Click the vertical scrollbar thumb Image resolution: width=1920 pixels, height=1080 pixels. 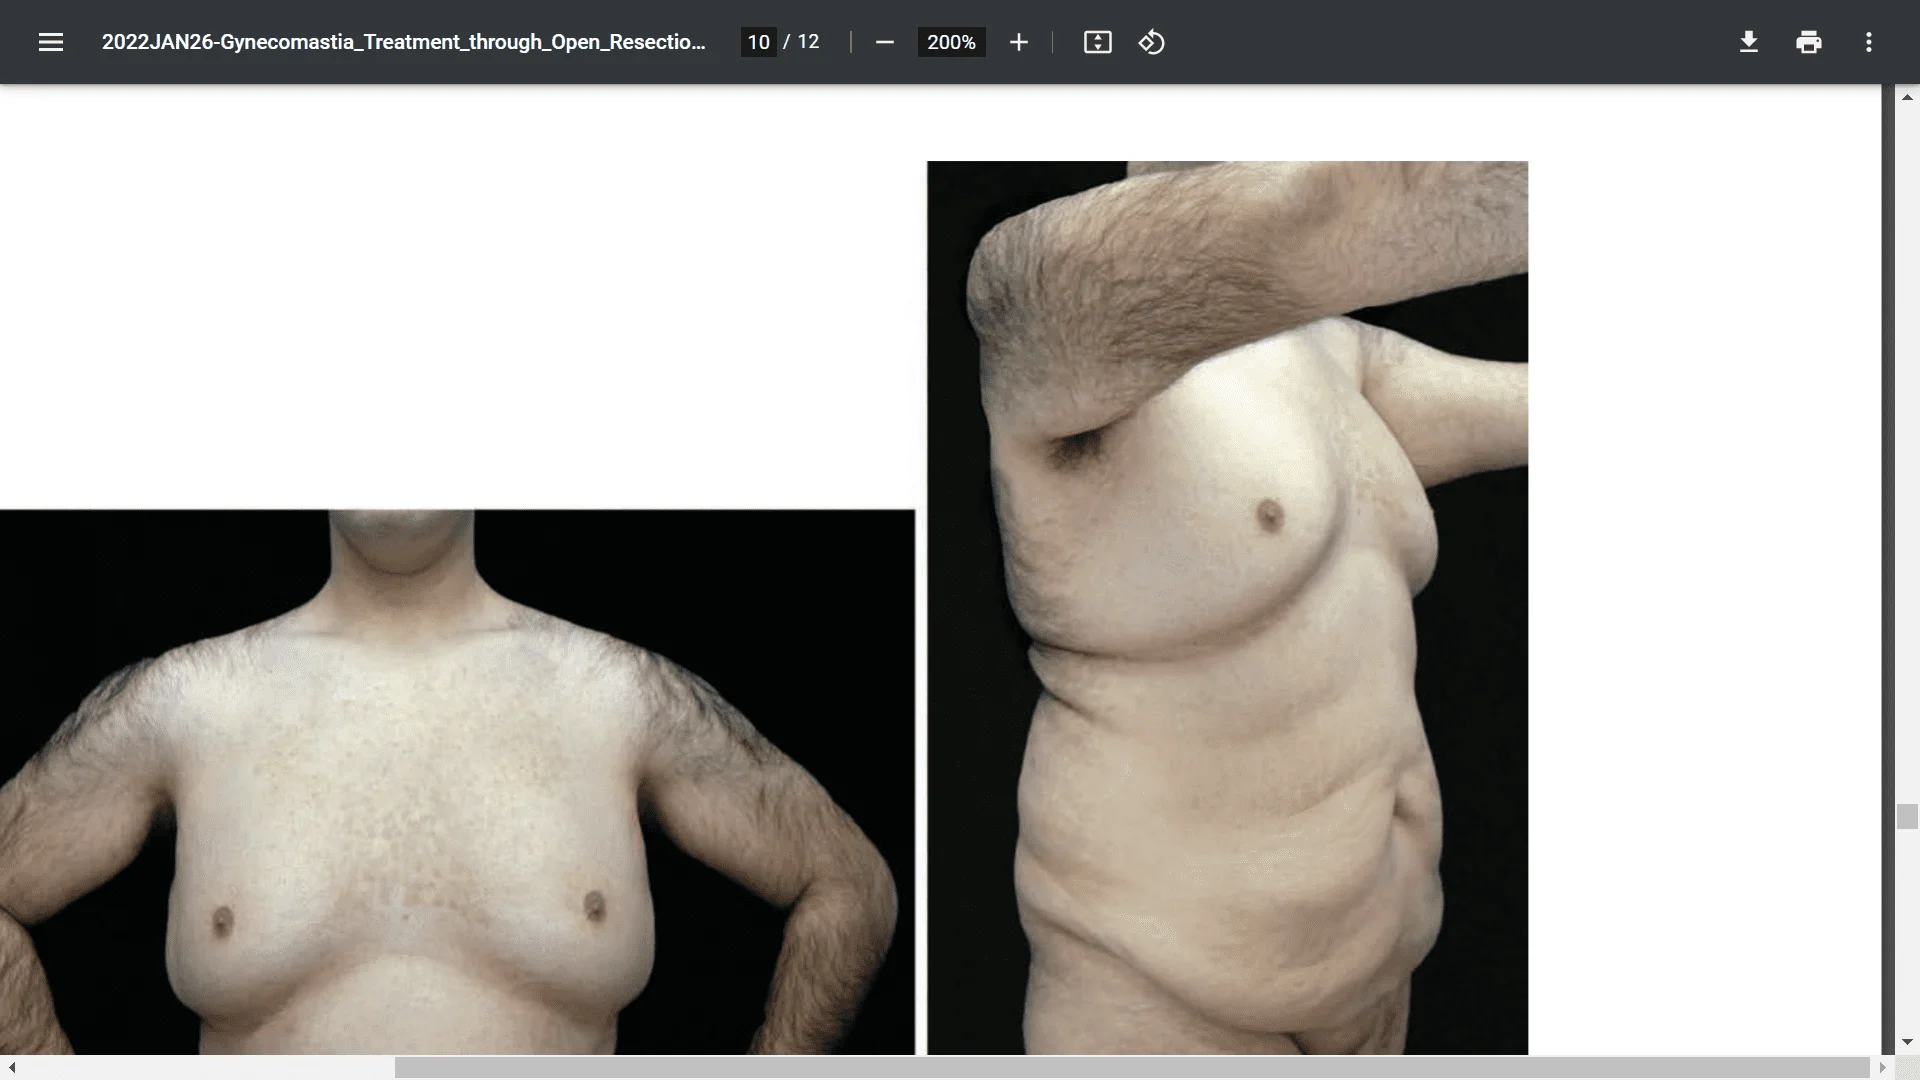point(1907,816)
